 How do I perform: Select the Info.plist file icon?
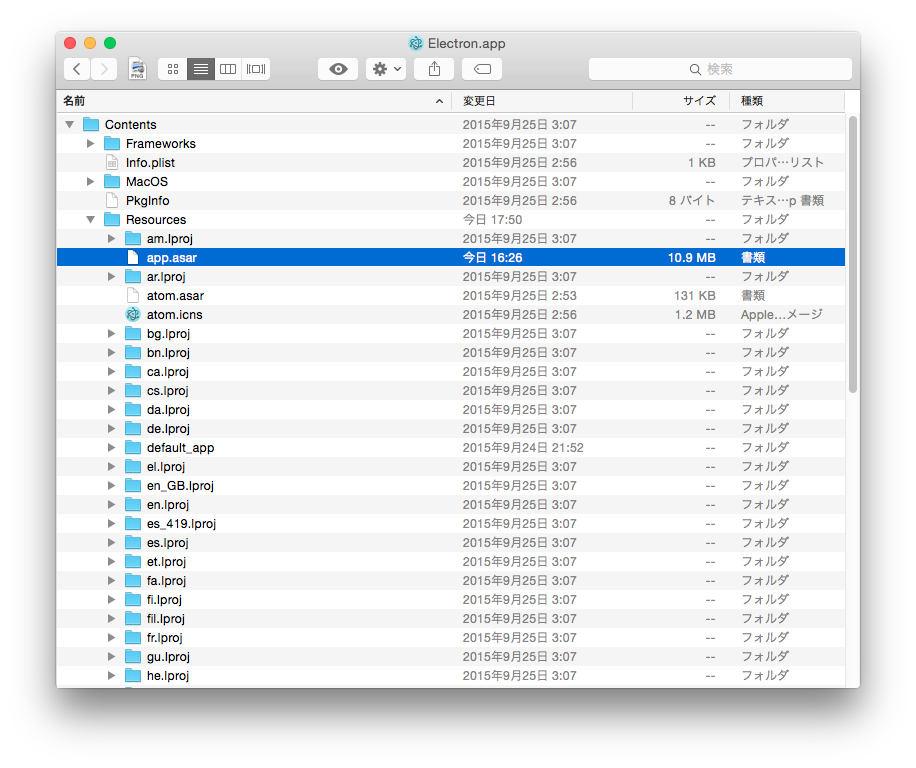click(x=112, y=162)
